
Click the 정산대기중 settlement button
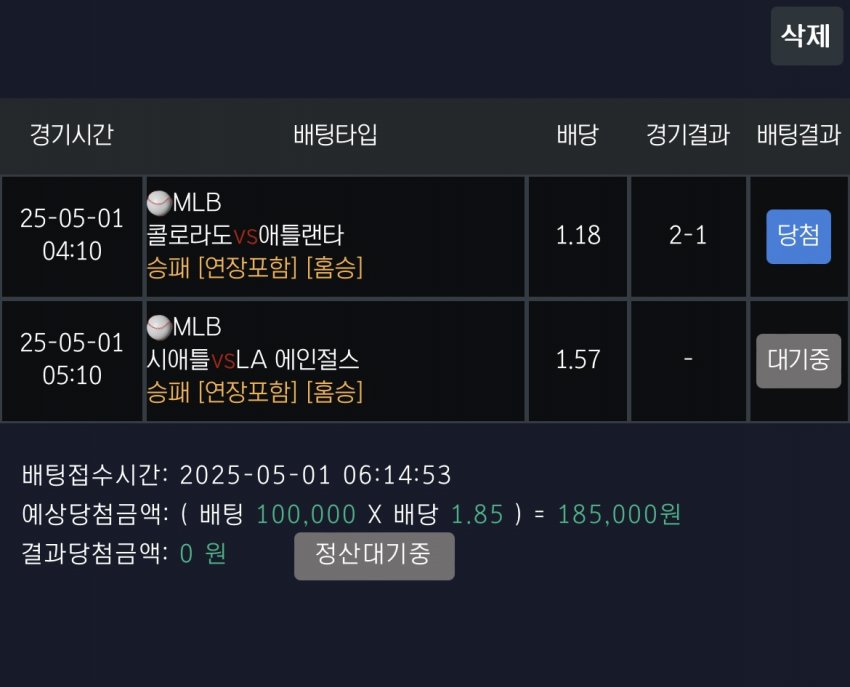pyautogui.click(x=374, y=556)
